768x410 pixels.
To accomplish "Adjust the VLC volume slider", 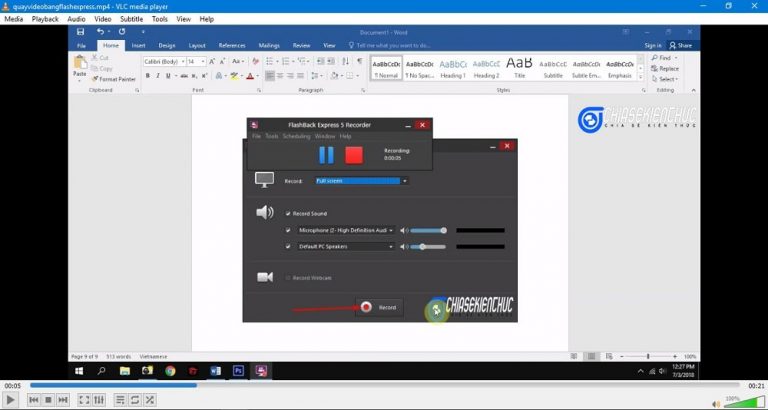I will (x=744, y=402).
